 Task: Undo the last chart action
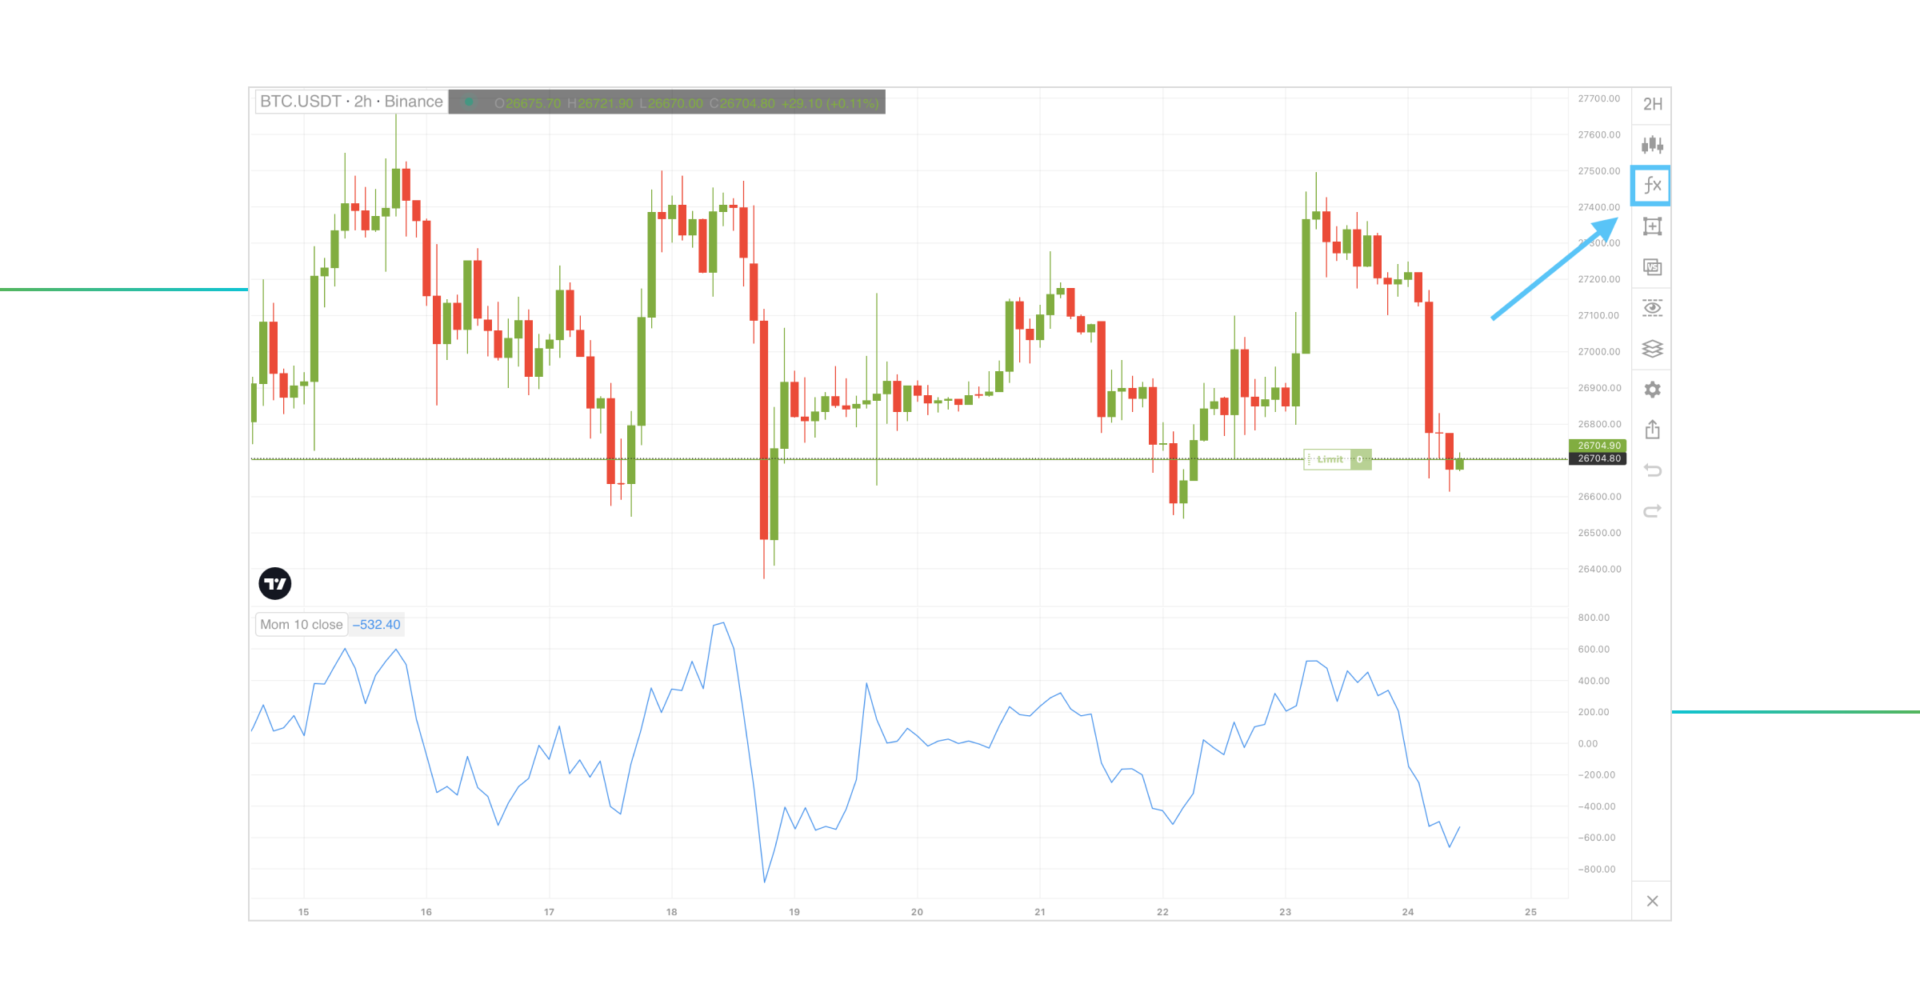pyautogui.click(x=1651, y=470)
